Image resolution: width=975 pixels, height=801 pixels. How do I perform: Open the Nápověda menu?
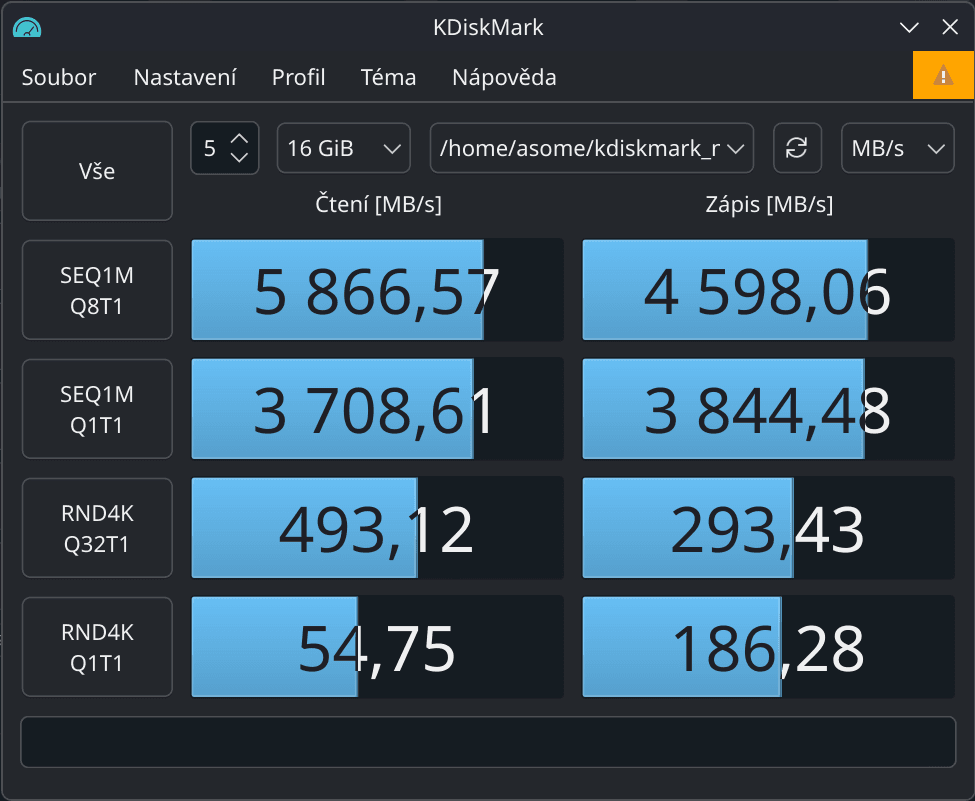click(504, 77)
